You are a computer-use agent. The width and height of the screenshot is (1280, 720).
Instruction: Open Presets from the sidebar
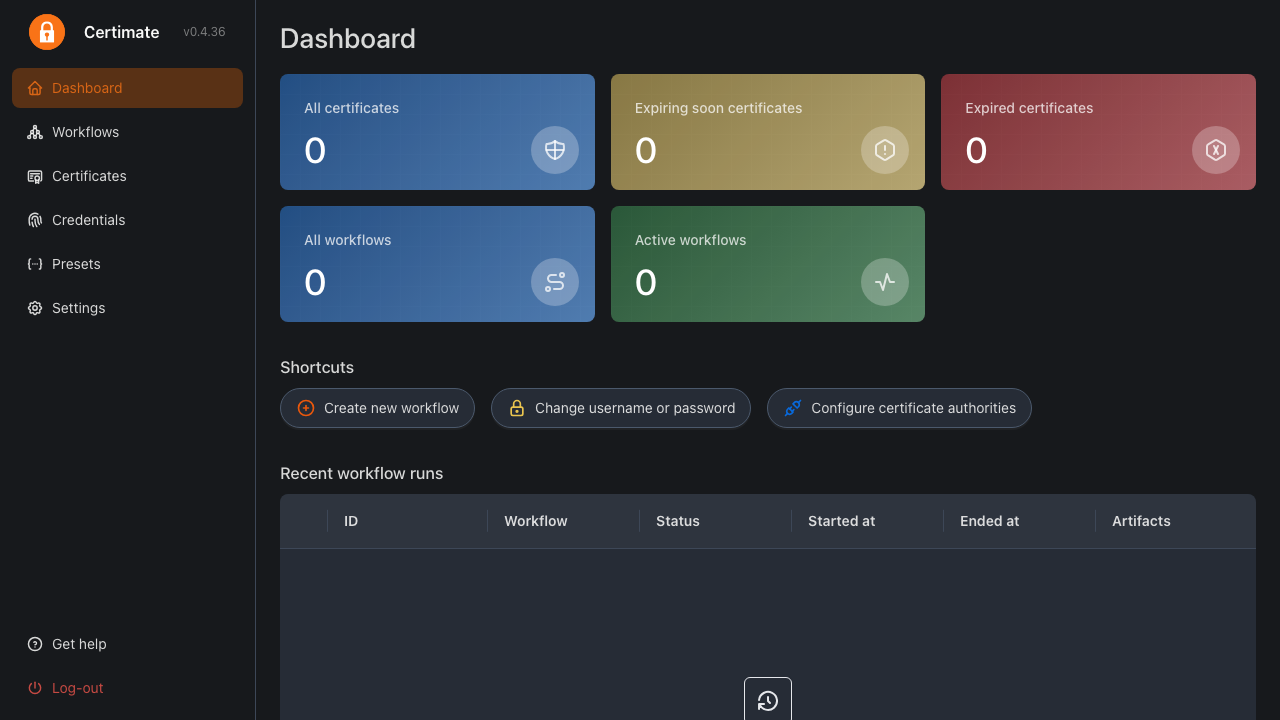[127, 264]
